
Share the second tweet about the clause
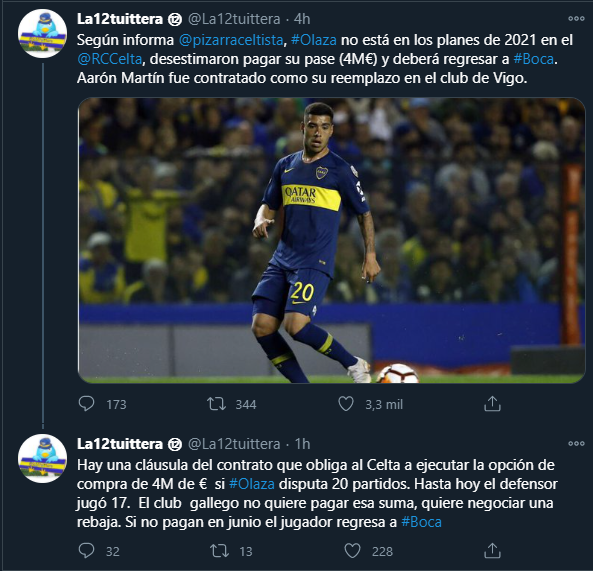pos(492,551)
